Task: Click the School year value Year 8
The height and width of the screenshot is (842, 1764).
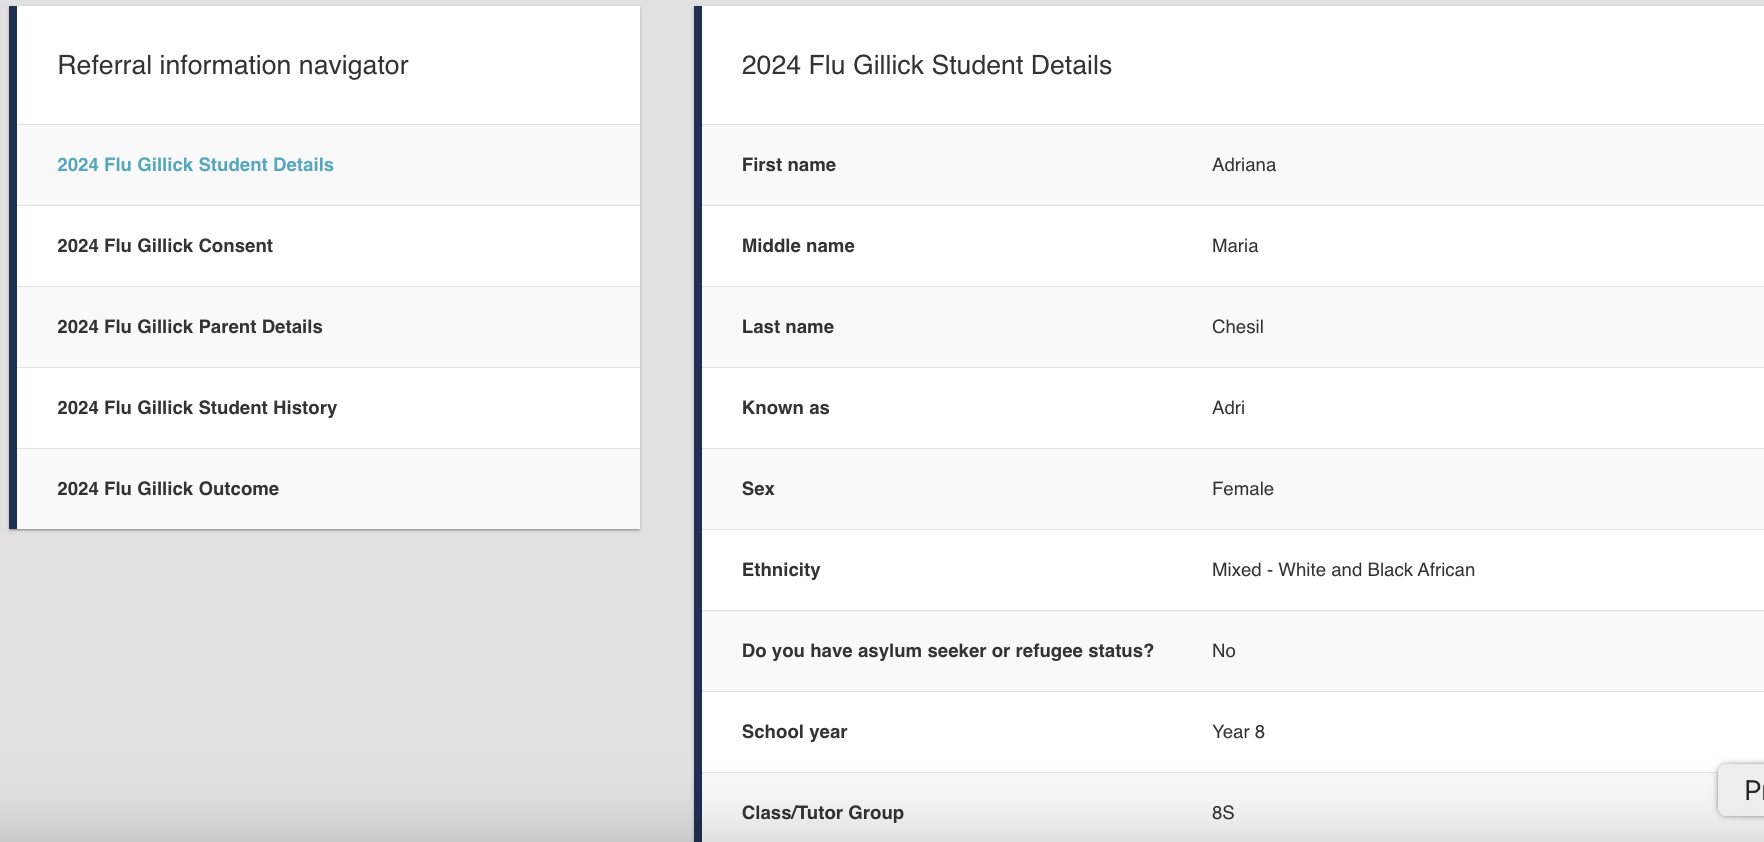Action: point(1238,732)
